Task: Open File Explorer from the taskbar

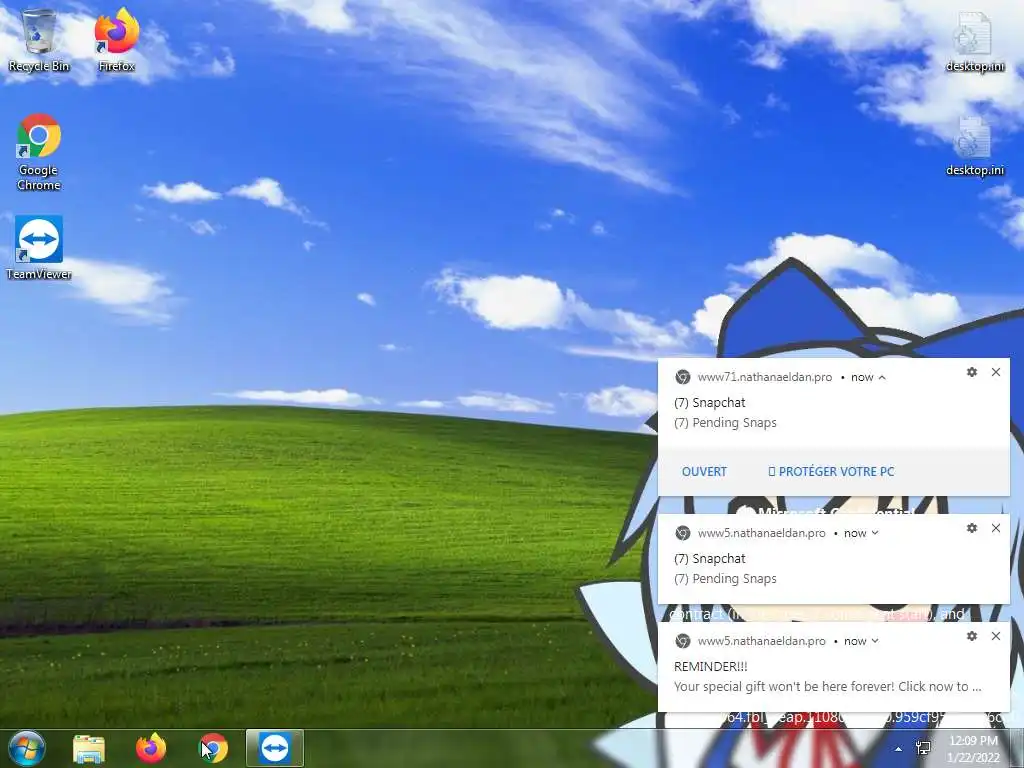Action: [89, 748]
